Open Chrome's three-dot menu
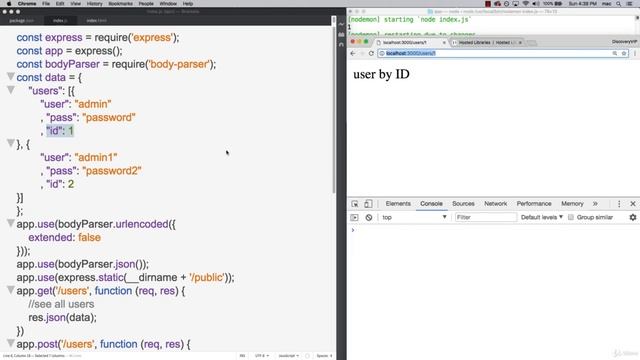The height and width of the screenshot is (360, 640). pos(635,53)
